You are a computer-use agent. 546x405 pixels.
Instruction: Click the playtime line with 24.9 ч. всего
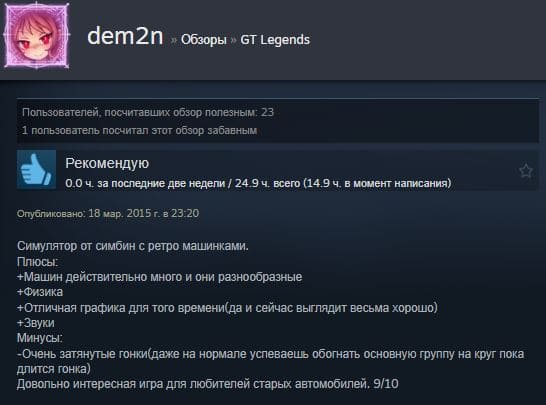coord(258,183)
